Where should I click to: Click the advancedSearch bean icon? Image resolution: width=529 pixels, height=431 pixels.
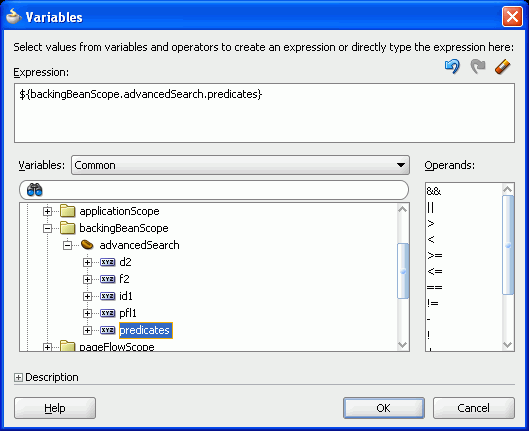[x=87, y=245]
